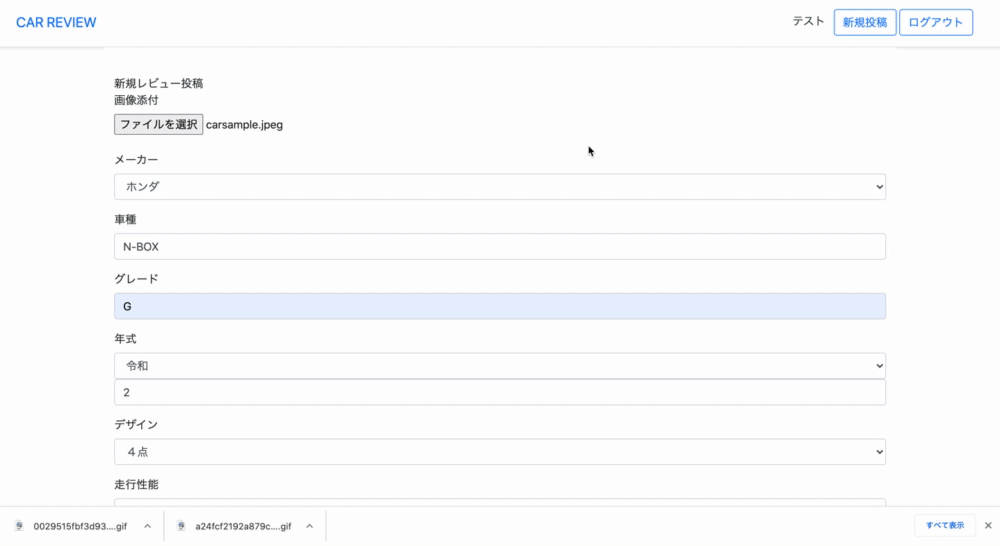The height and width of the screenshot is (546, 1000).
Task: Open the デザイン rating dropdown showing 4点
Action: (500, 452)
